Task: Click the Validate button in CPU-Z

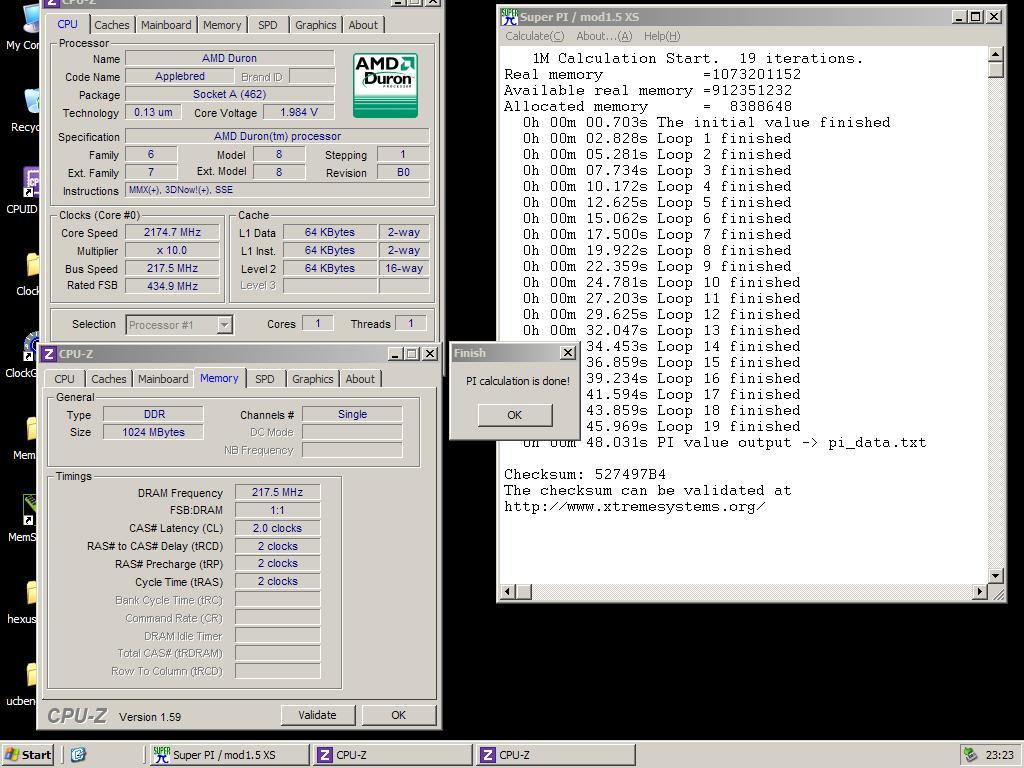Action: (x=317, y=715)
